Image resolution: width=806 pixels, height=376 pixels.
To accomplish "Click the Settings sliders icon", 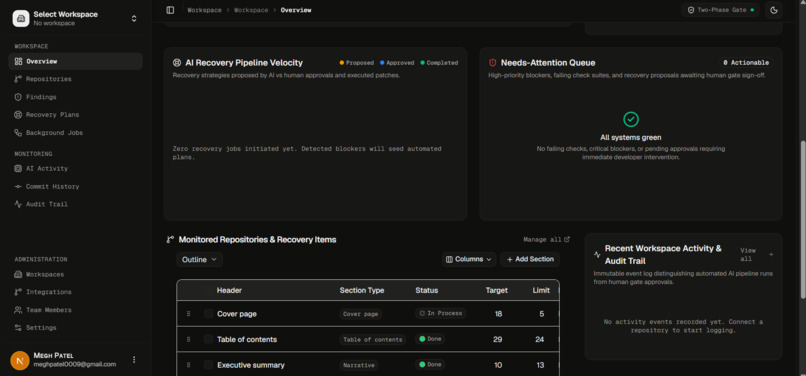I will pyautogui.click(x=18, y=328).
